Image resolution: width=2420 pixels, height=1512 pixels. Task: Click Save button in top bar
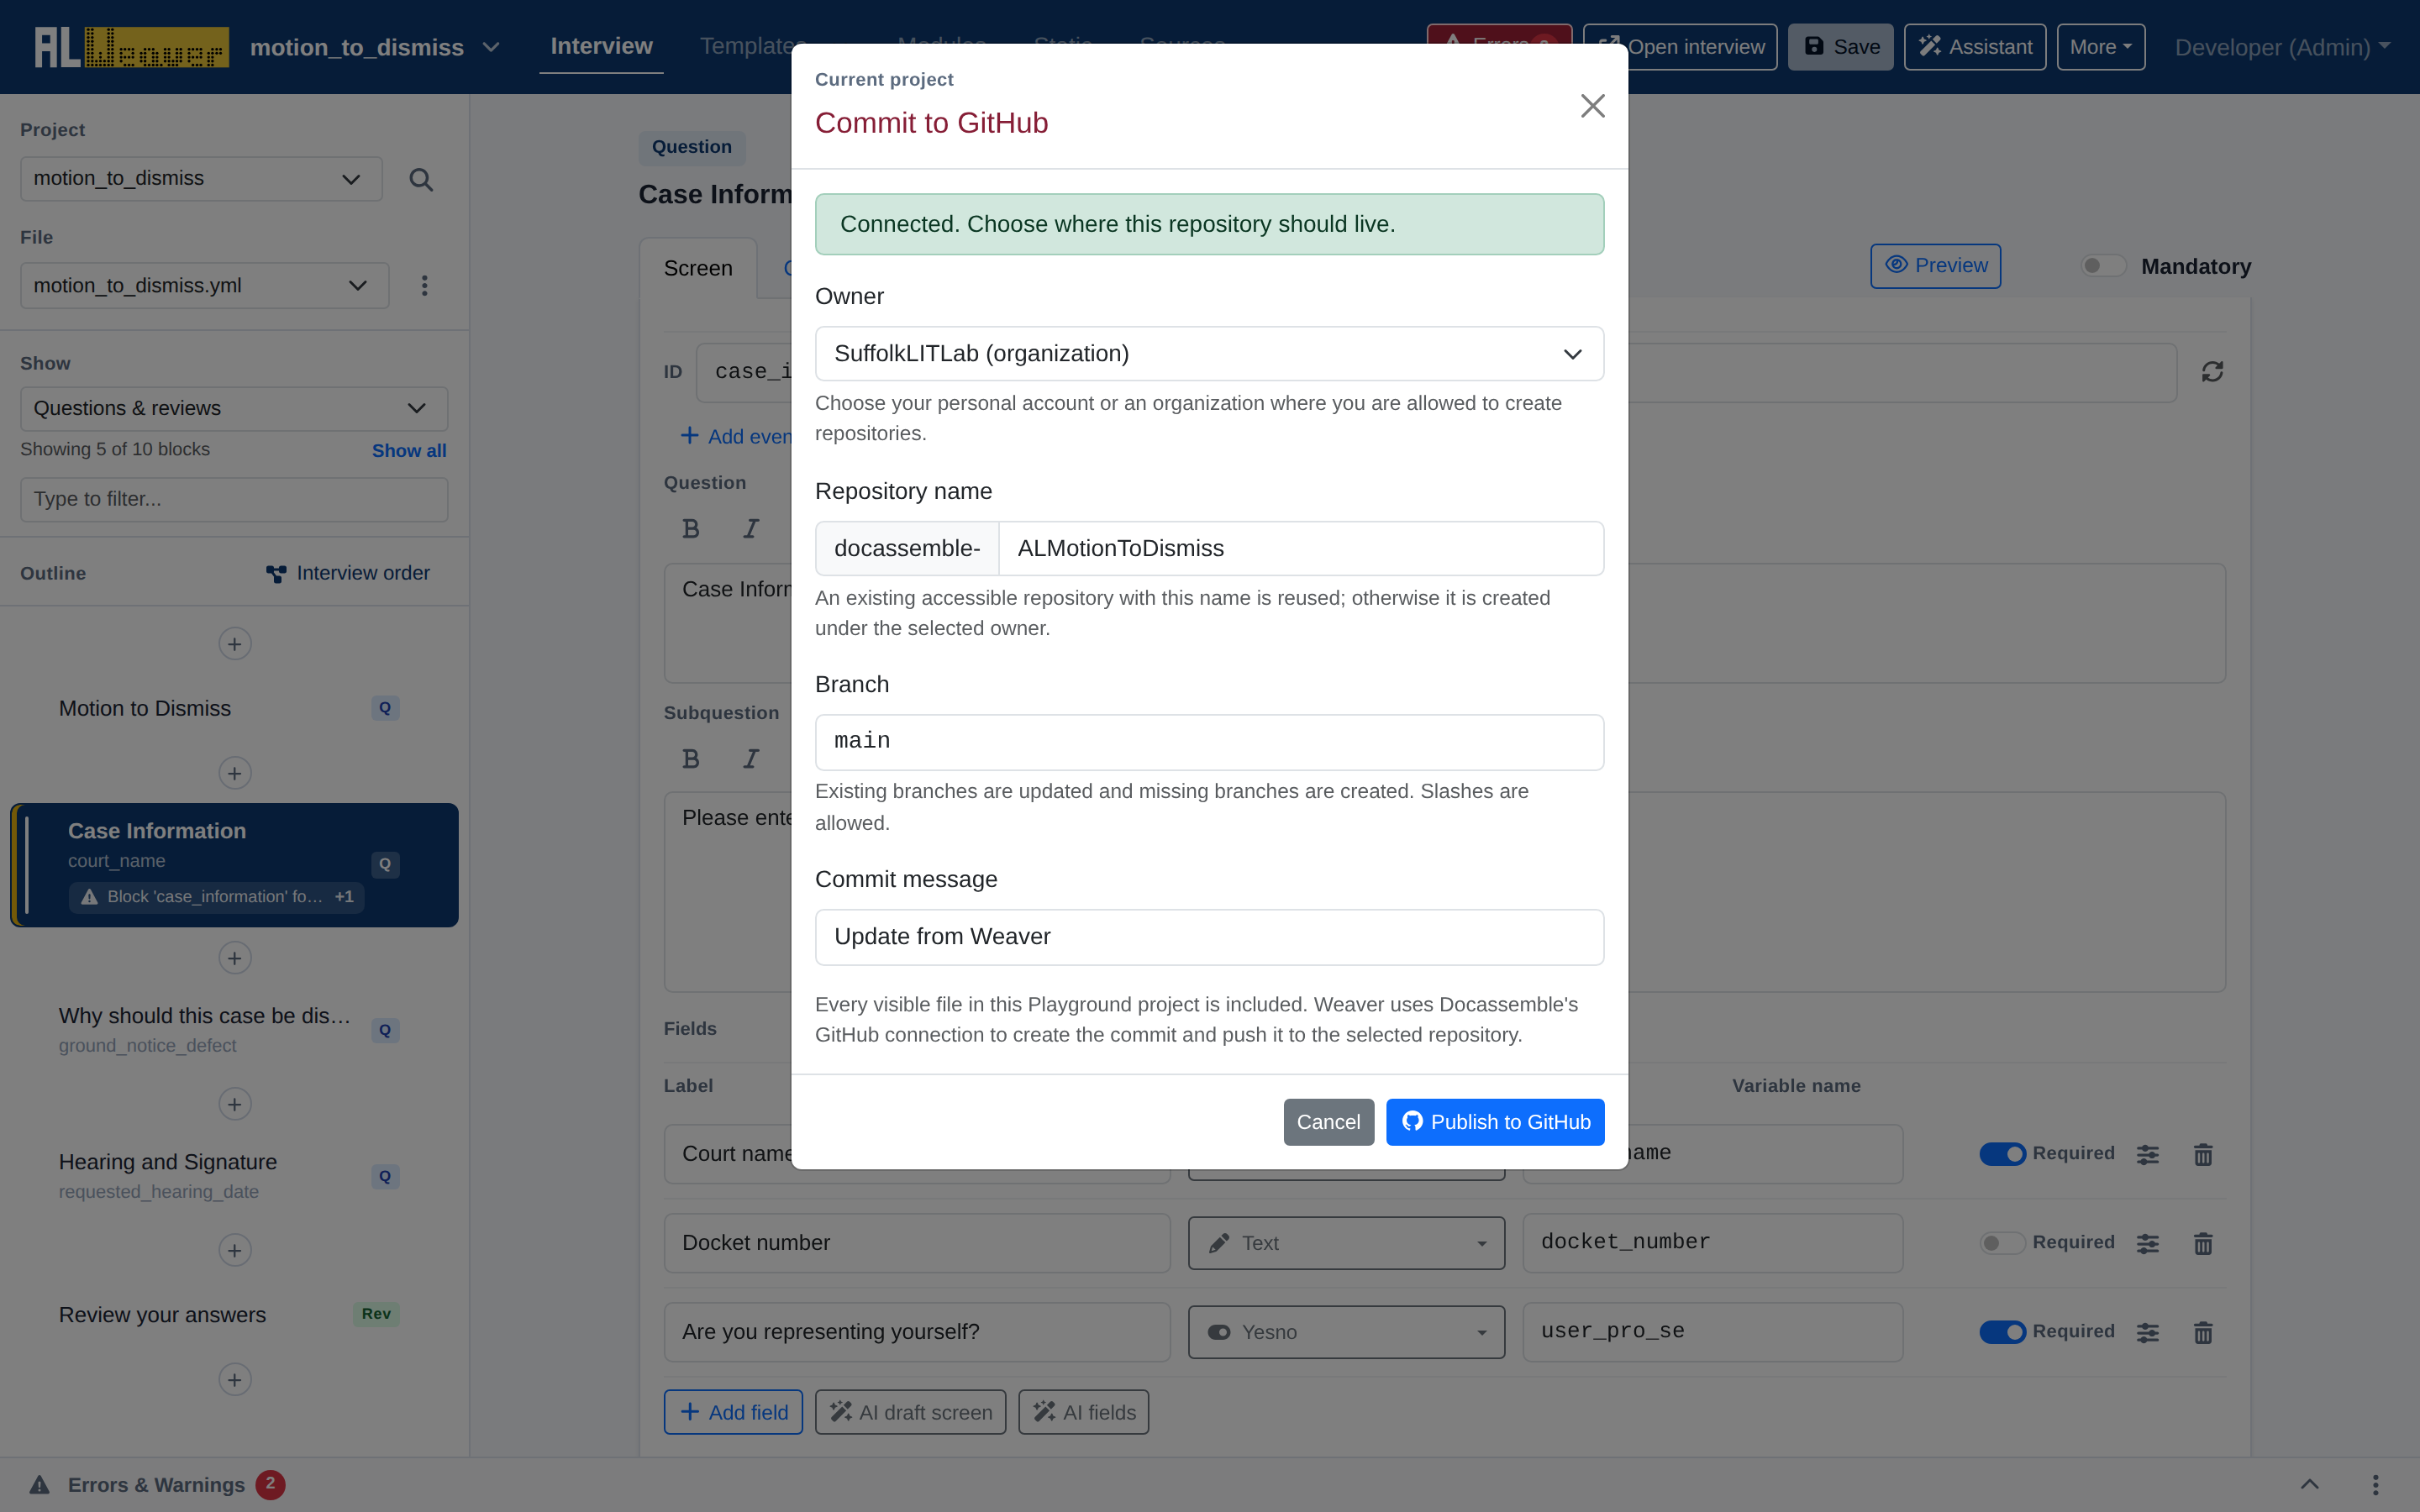(x=1840, y=47)
